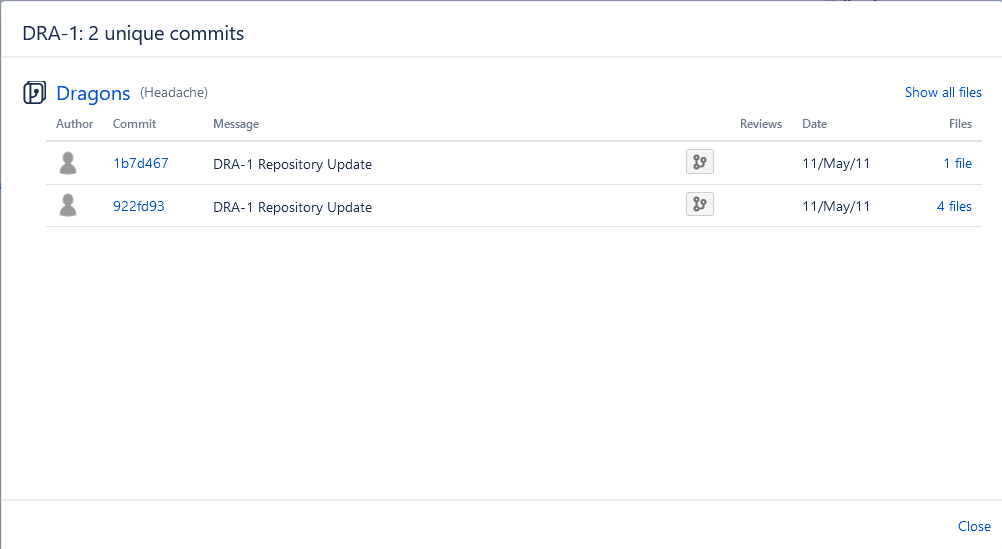Click the Date column header
1002x549 pixels.
(x=814, y=124)
